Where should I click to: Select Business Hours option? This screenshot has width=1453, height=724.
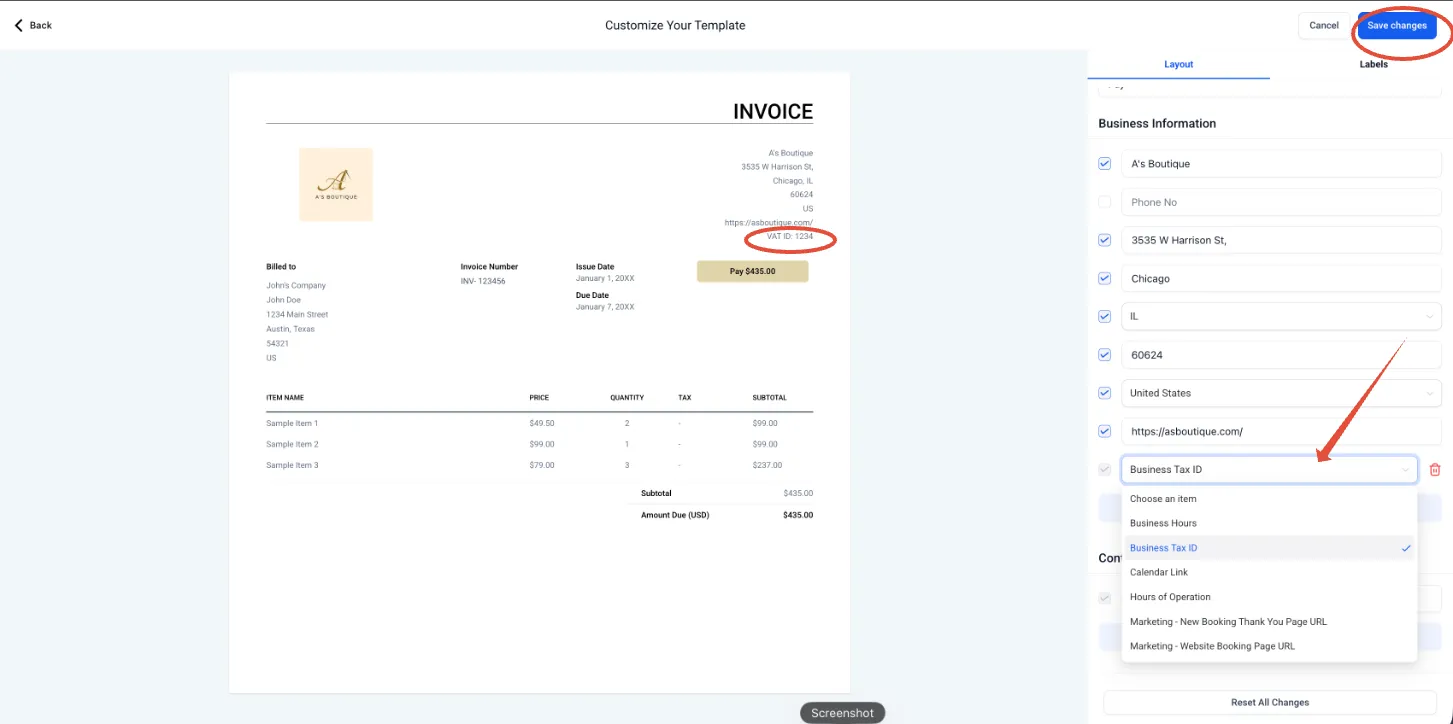pos(1269,523)
